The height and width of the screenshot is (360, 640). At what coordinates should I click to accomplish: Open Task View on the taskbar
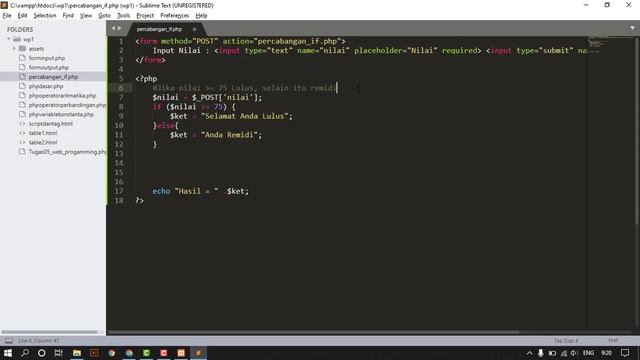tap(59, 353)
